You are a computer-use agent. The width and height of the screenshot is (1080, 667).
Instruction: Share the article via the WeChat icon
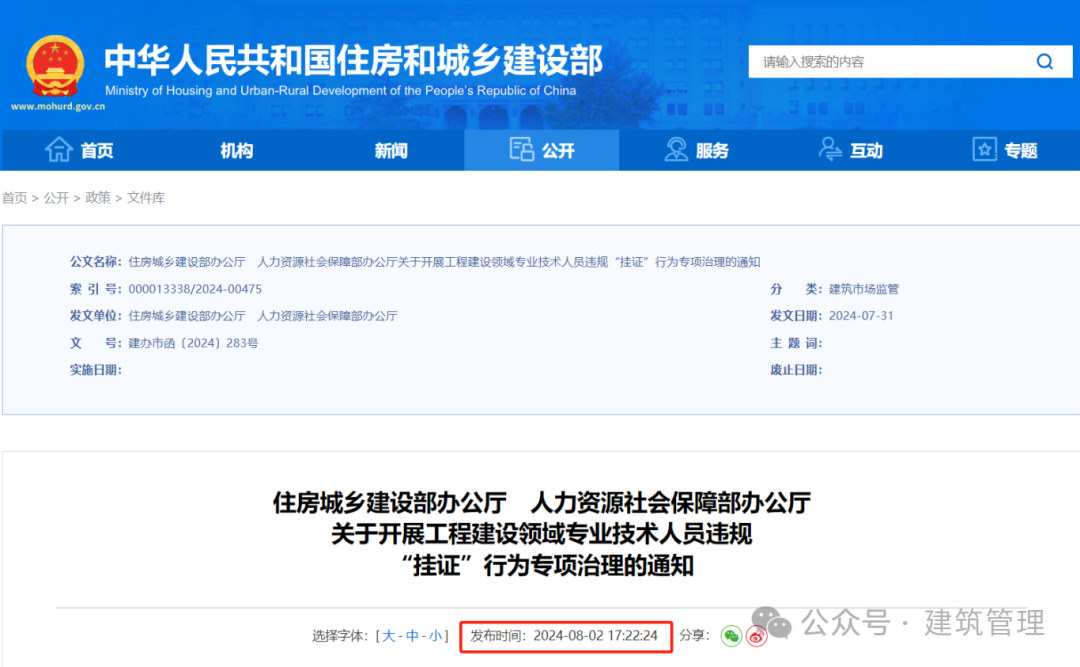click(733, 636)
